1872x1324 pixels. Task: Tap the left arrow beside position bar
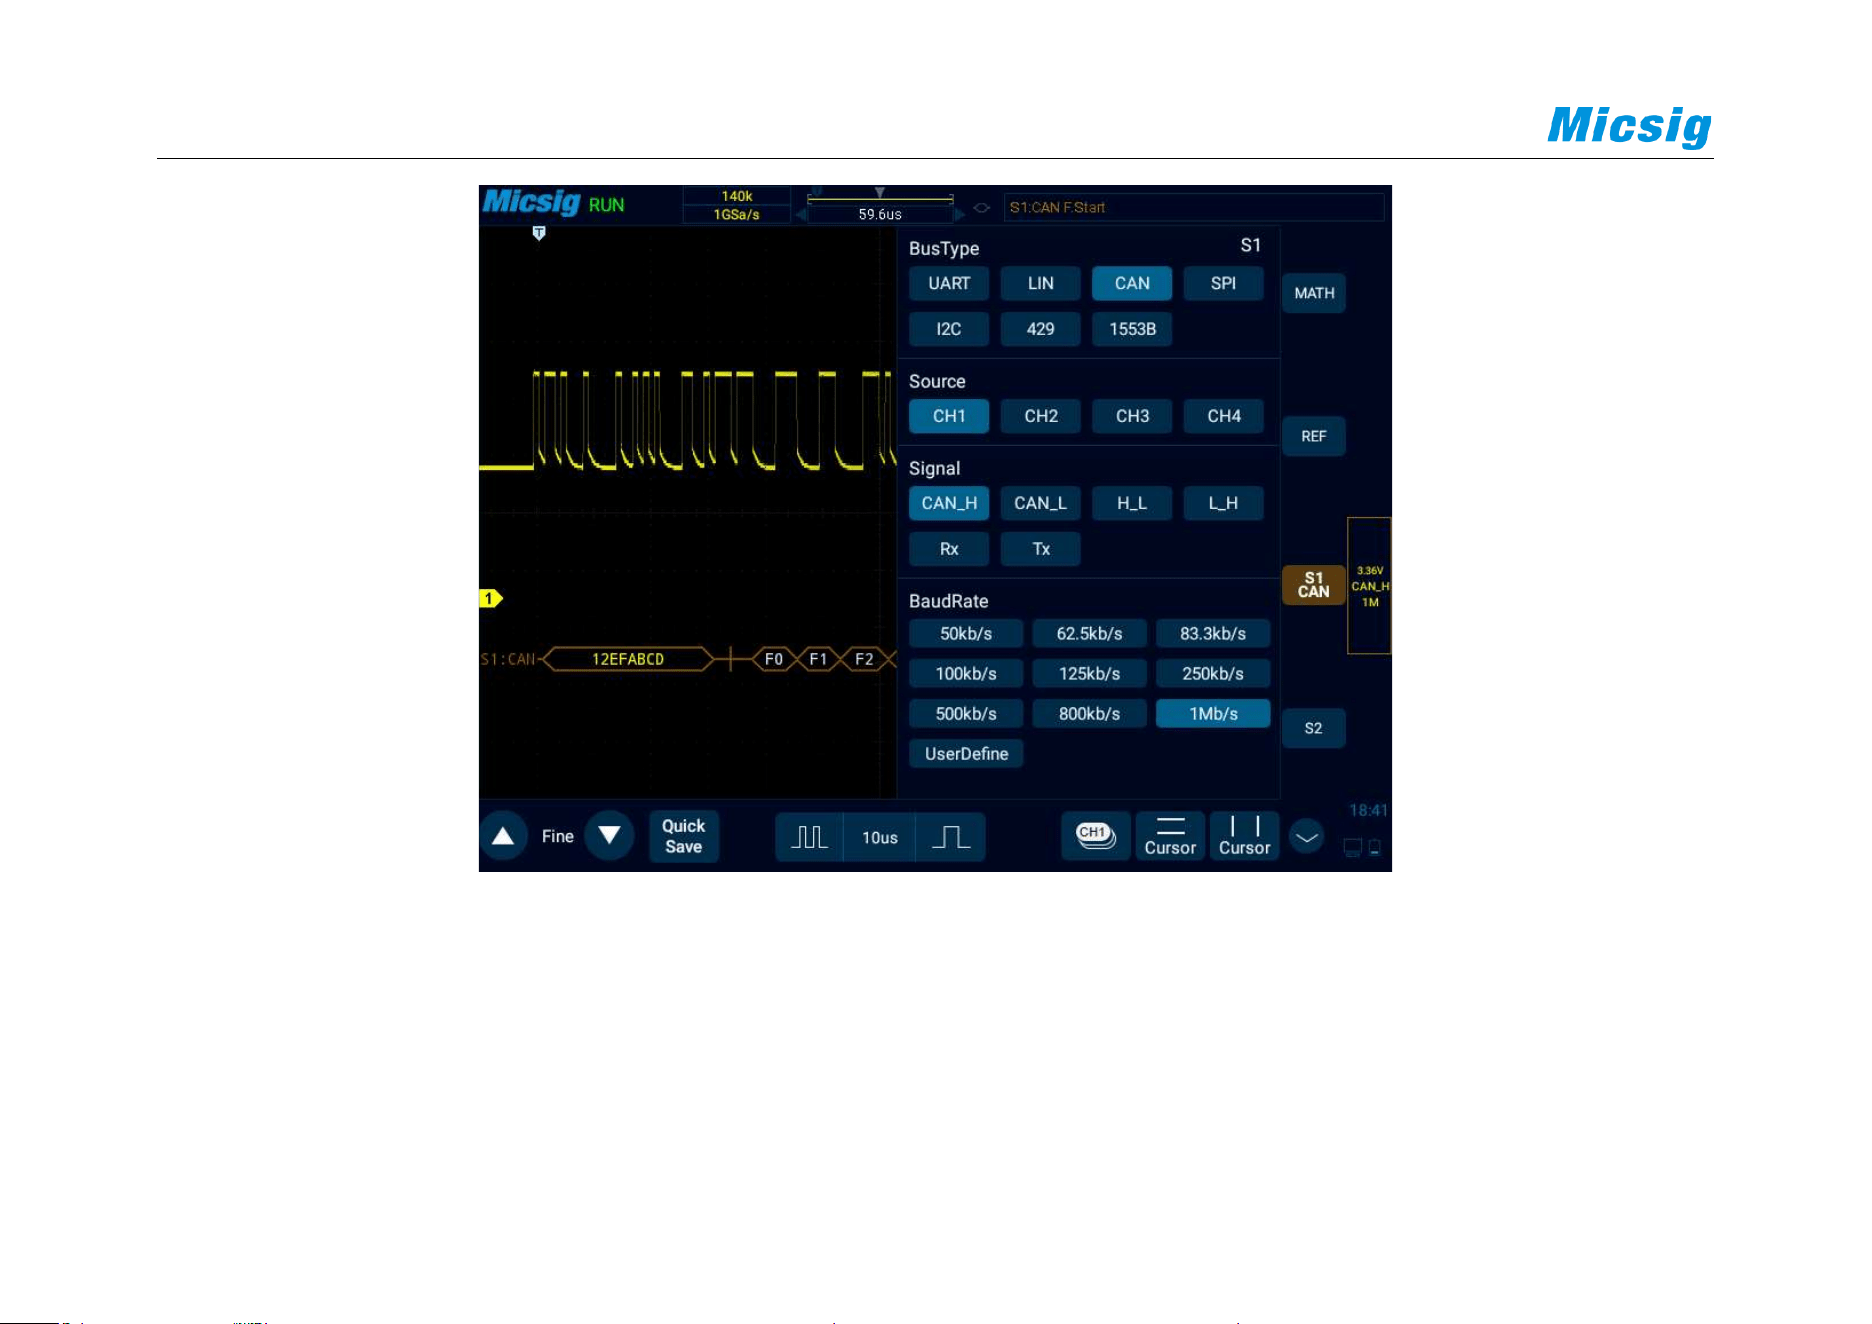pos(800,214)
